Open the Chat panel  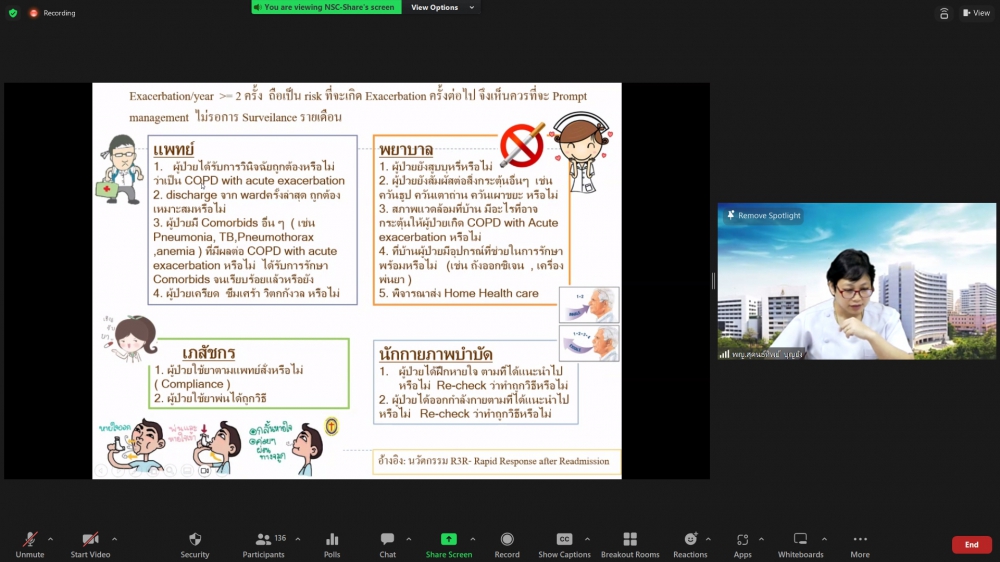point(387,540)
